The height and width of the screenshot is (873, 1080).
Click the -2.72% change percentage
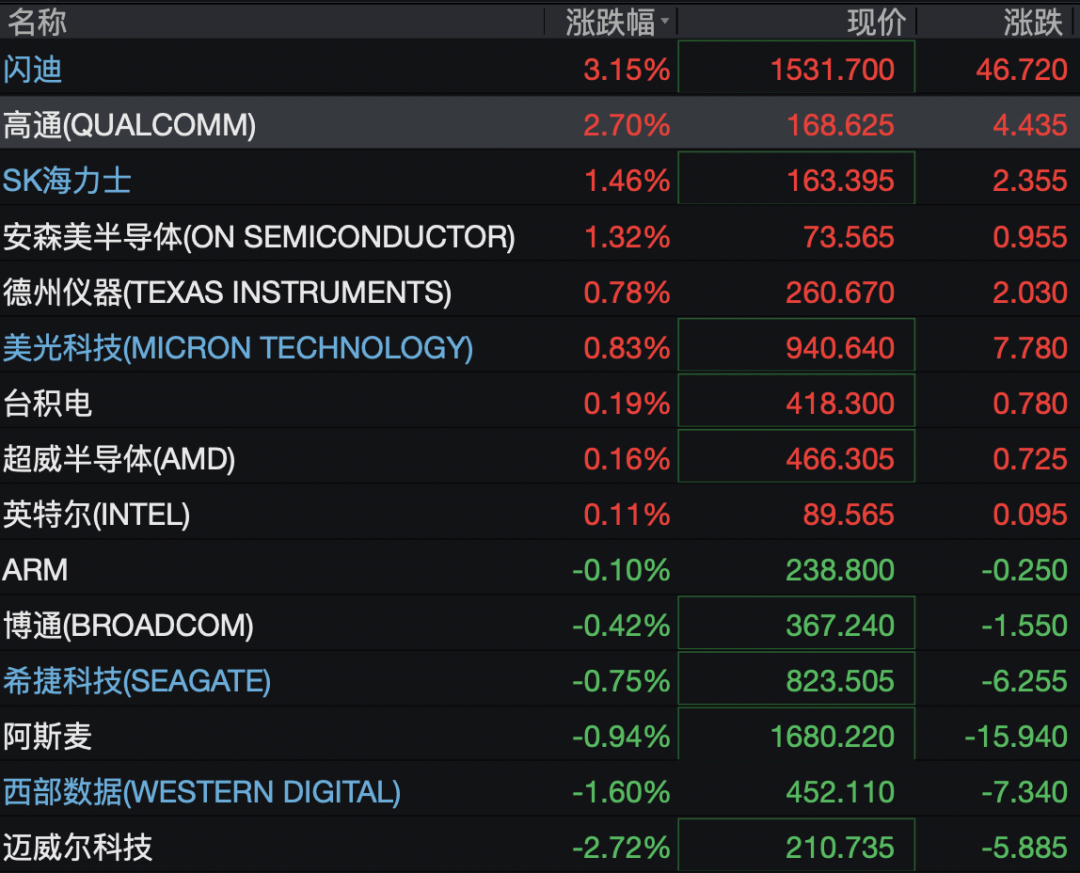pos(621,848)
